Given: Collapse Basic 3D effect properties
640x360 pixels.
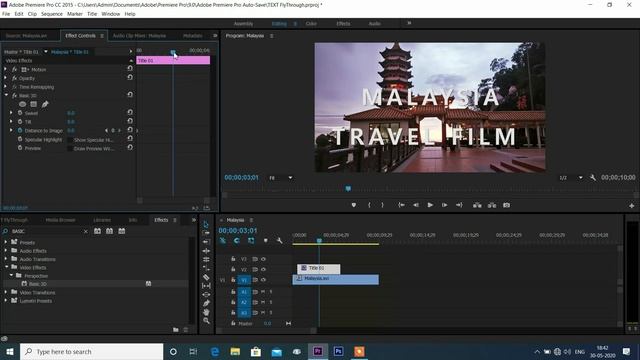Looking at the screenshot, I should [6, 95].
